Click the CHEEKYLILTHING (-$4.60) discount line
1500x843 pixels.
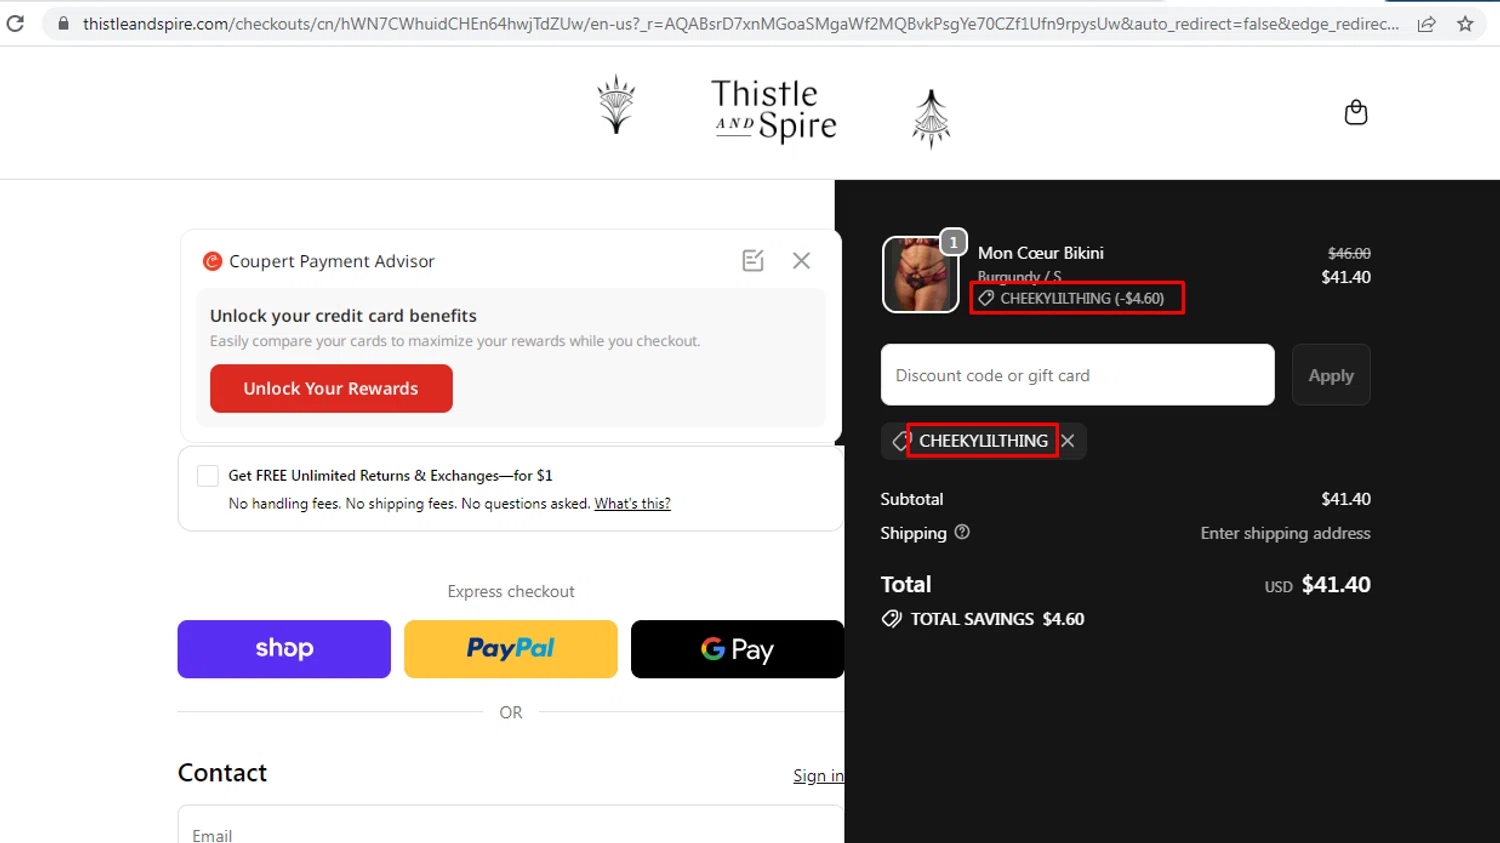coord(1082,298)
